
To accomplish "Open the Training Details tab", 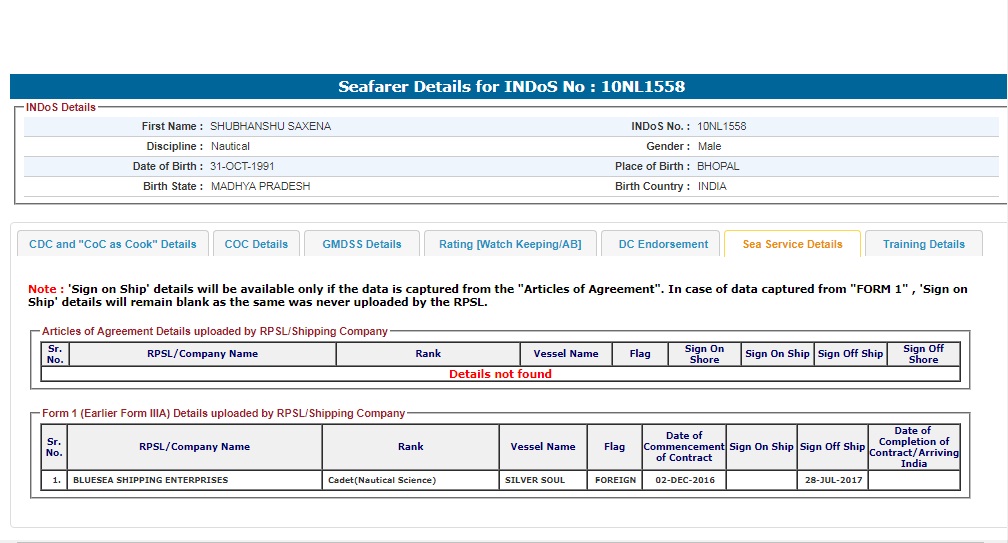I will pos(924,244).
